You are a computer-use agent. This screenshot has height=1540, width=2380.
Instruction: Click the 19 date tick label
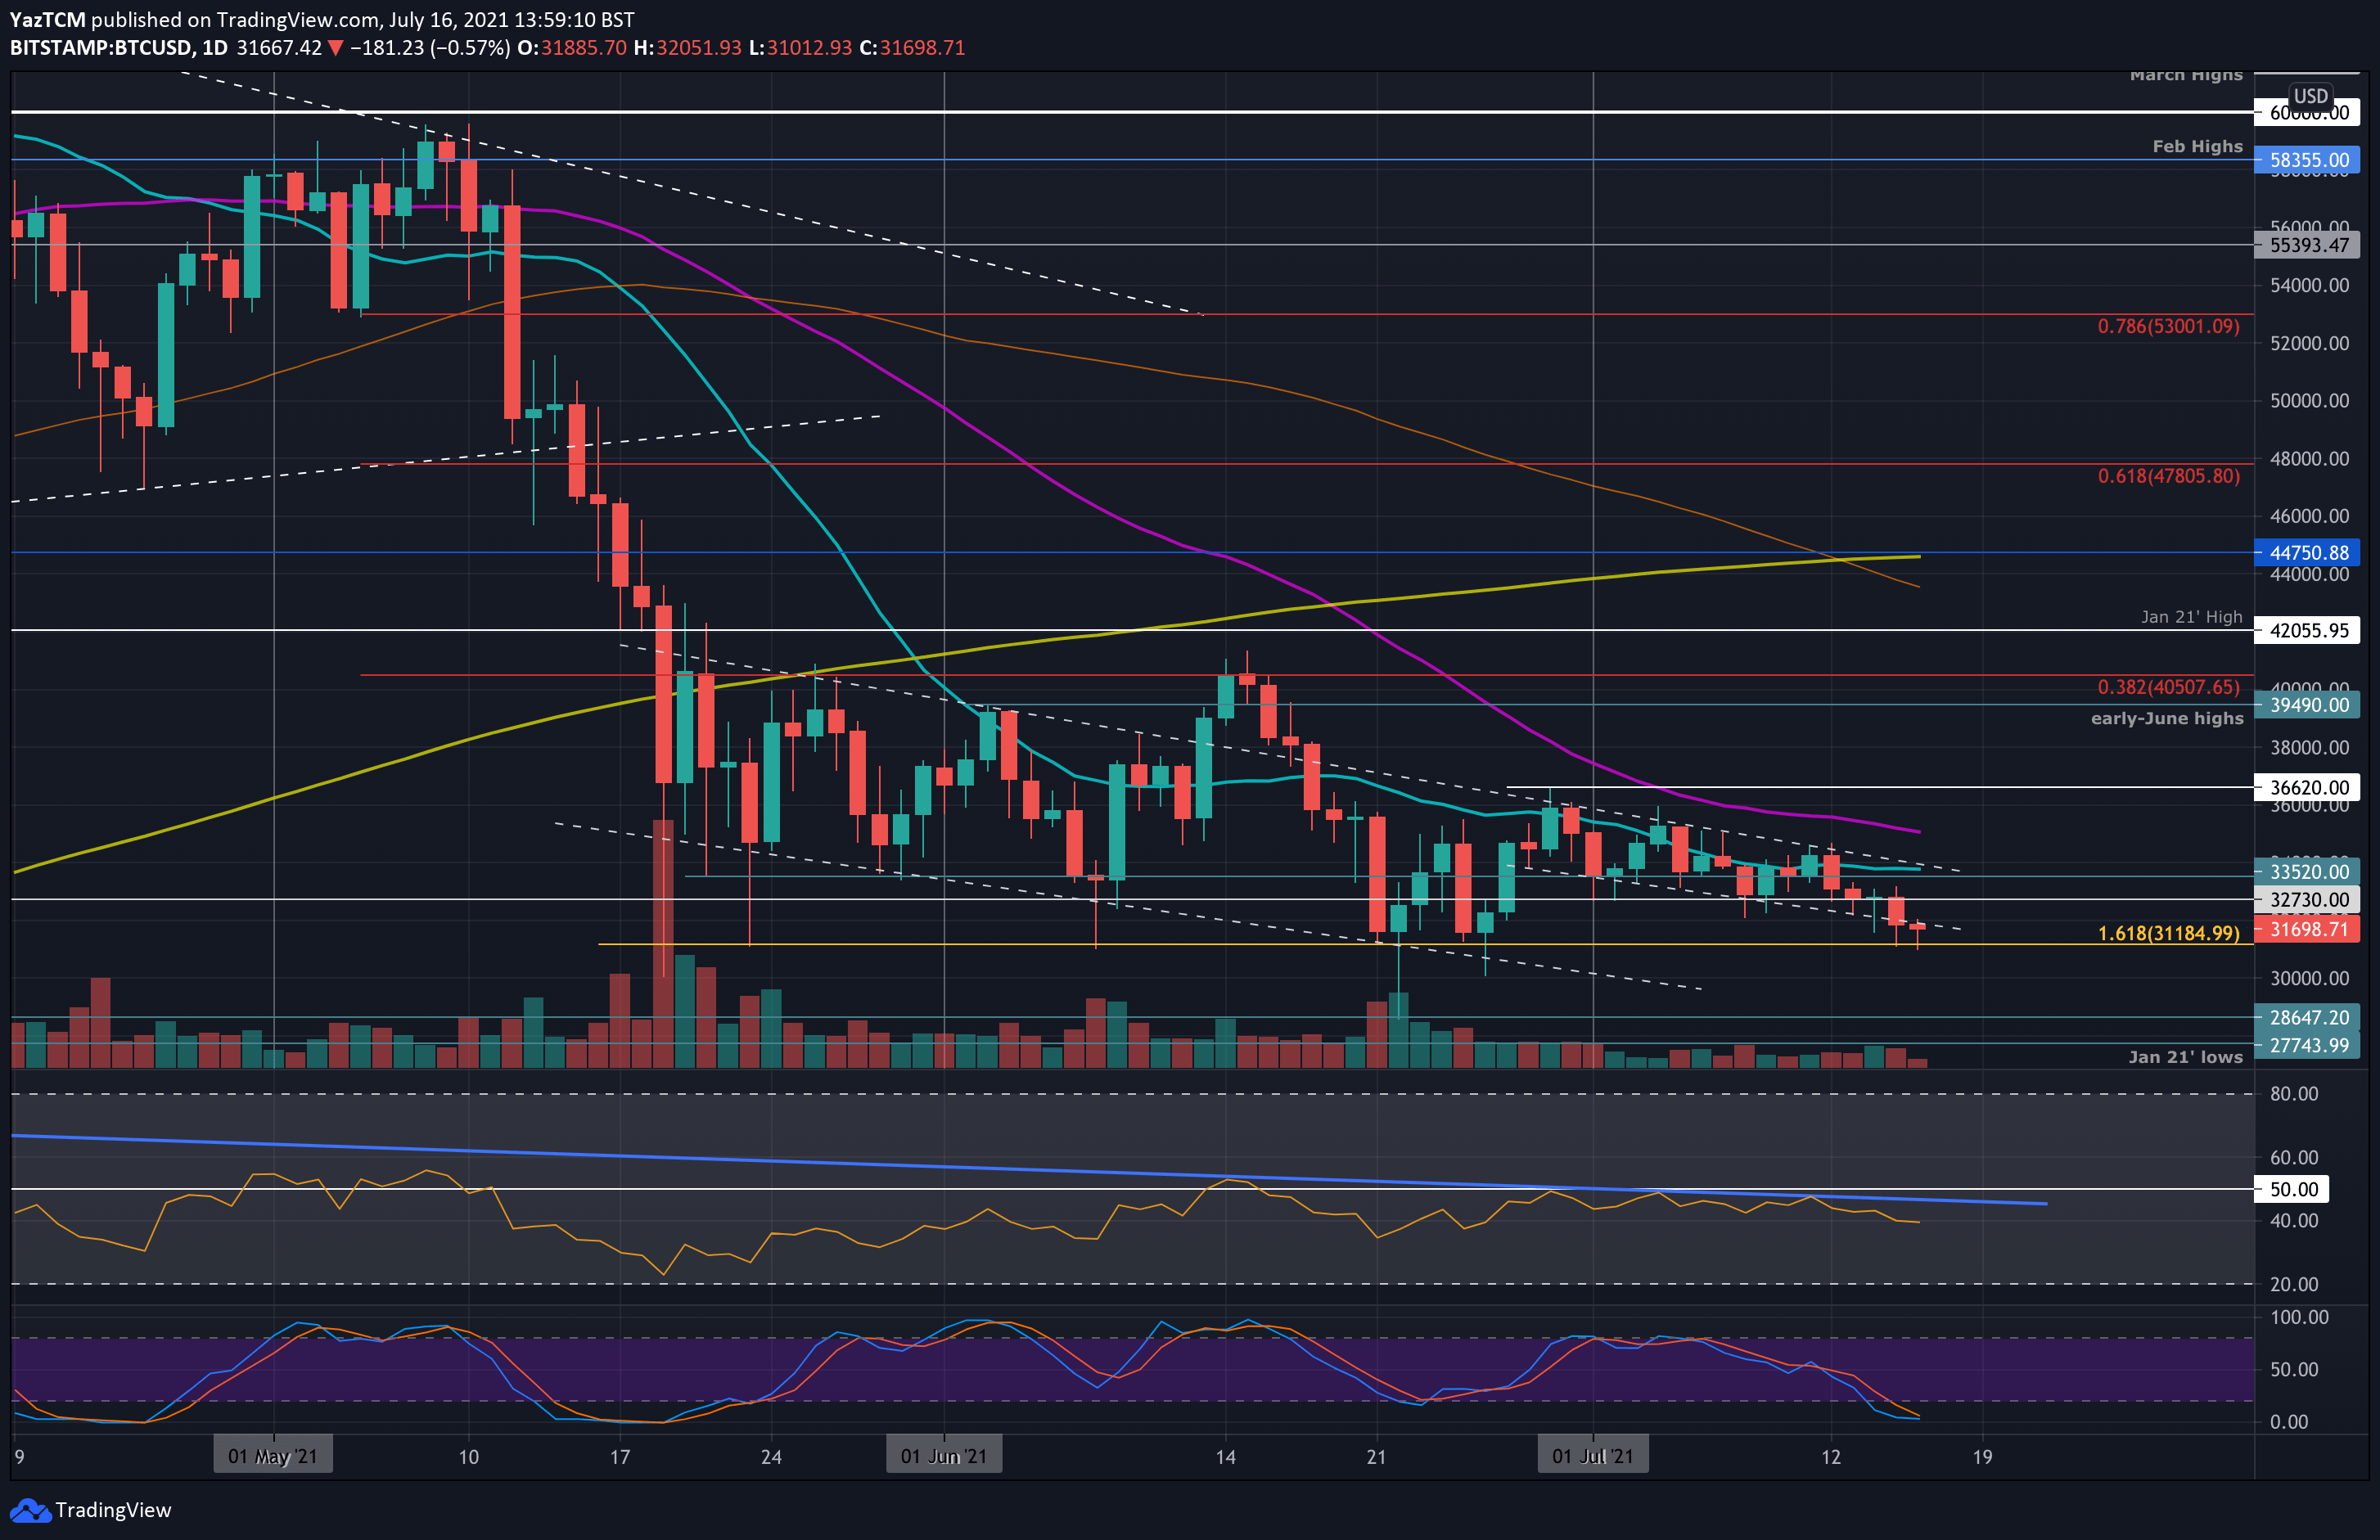[x=1982, y=1458]
